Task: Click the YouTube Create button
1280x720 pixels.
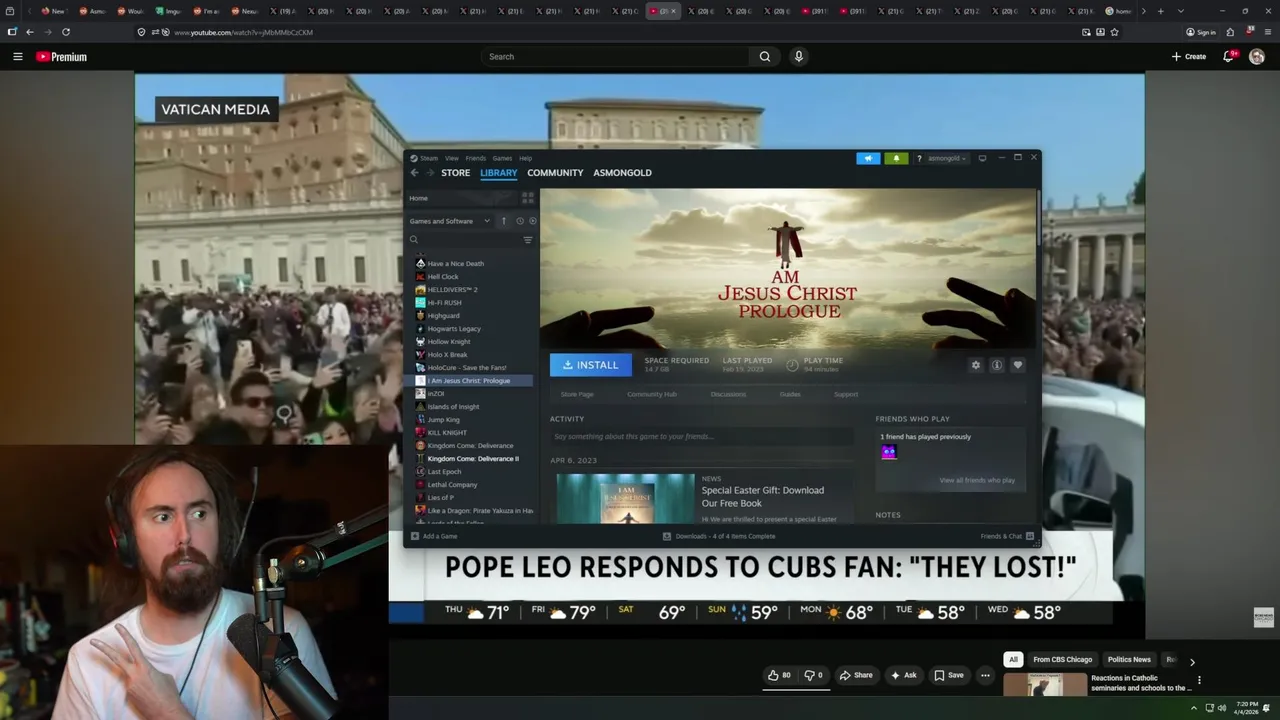Action: [x=1189, y=57]
